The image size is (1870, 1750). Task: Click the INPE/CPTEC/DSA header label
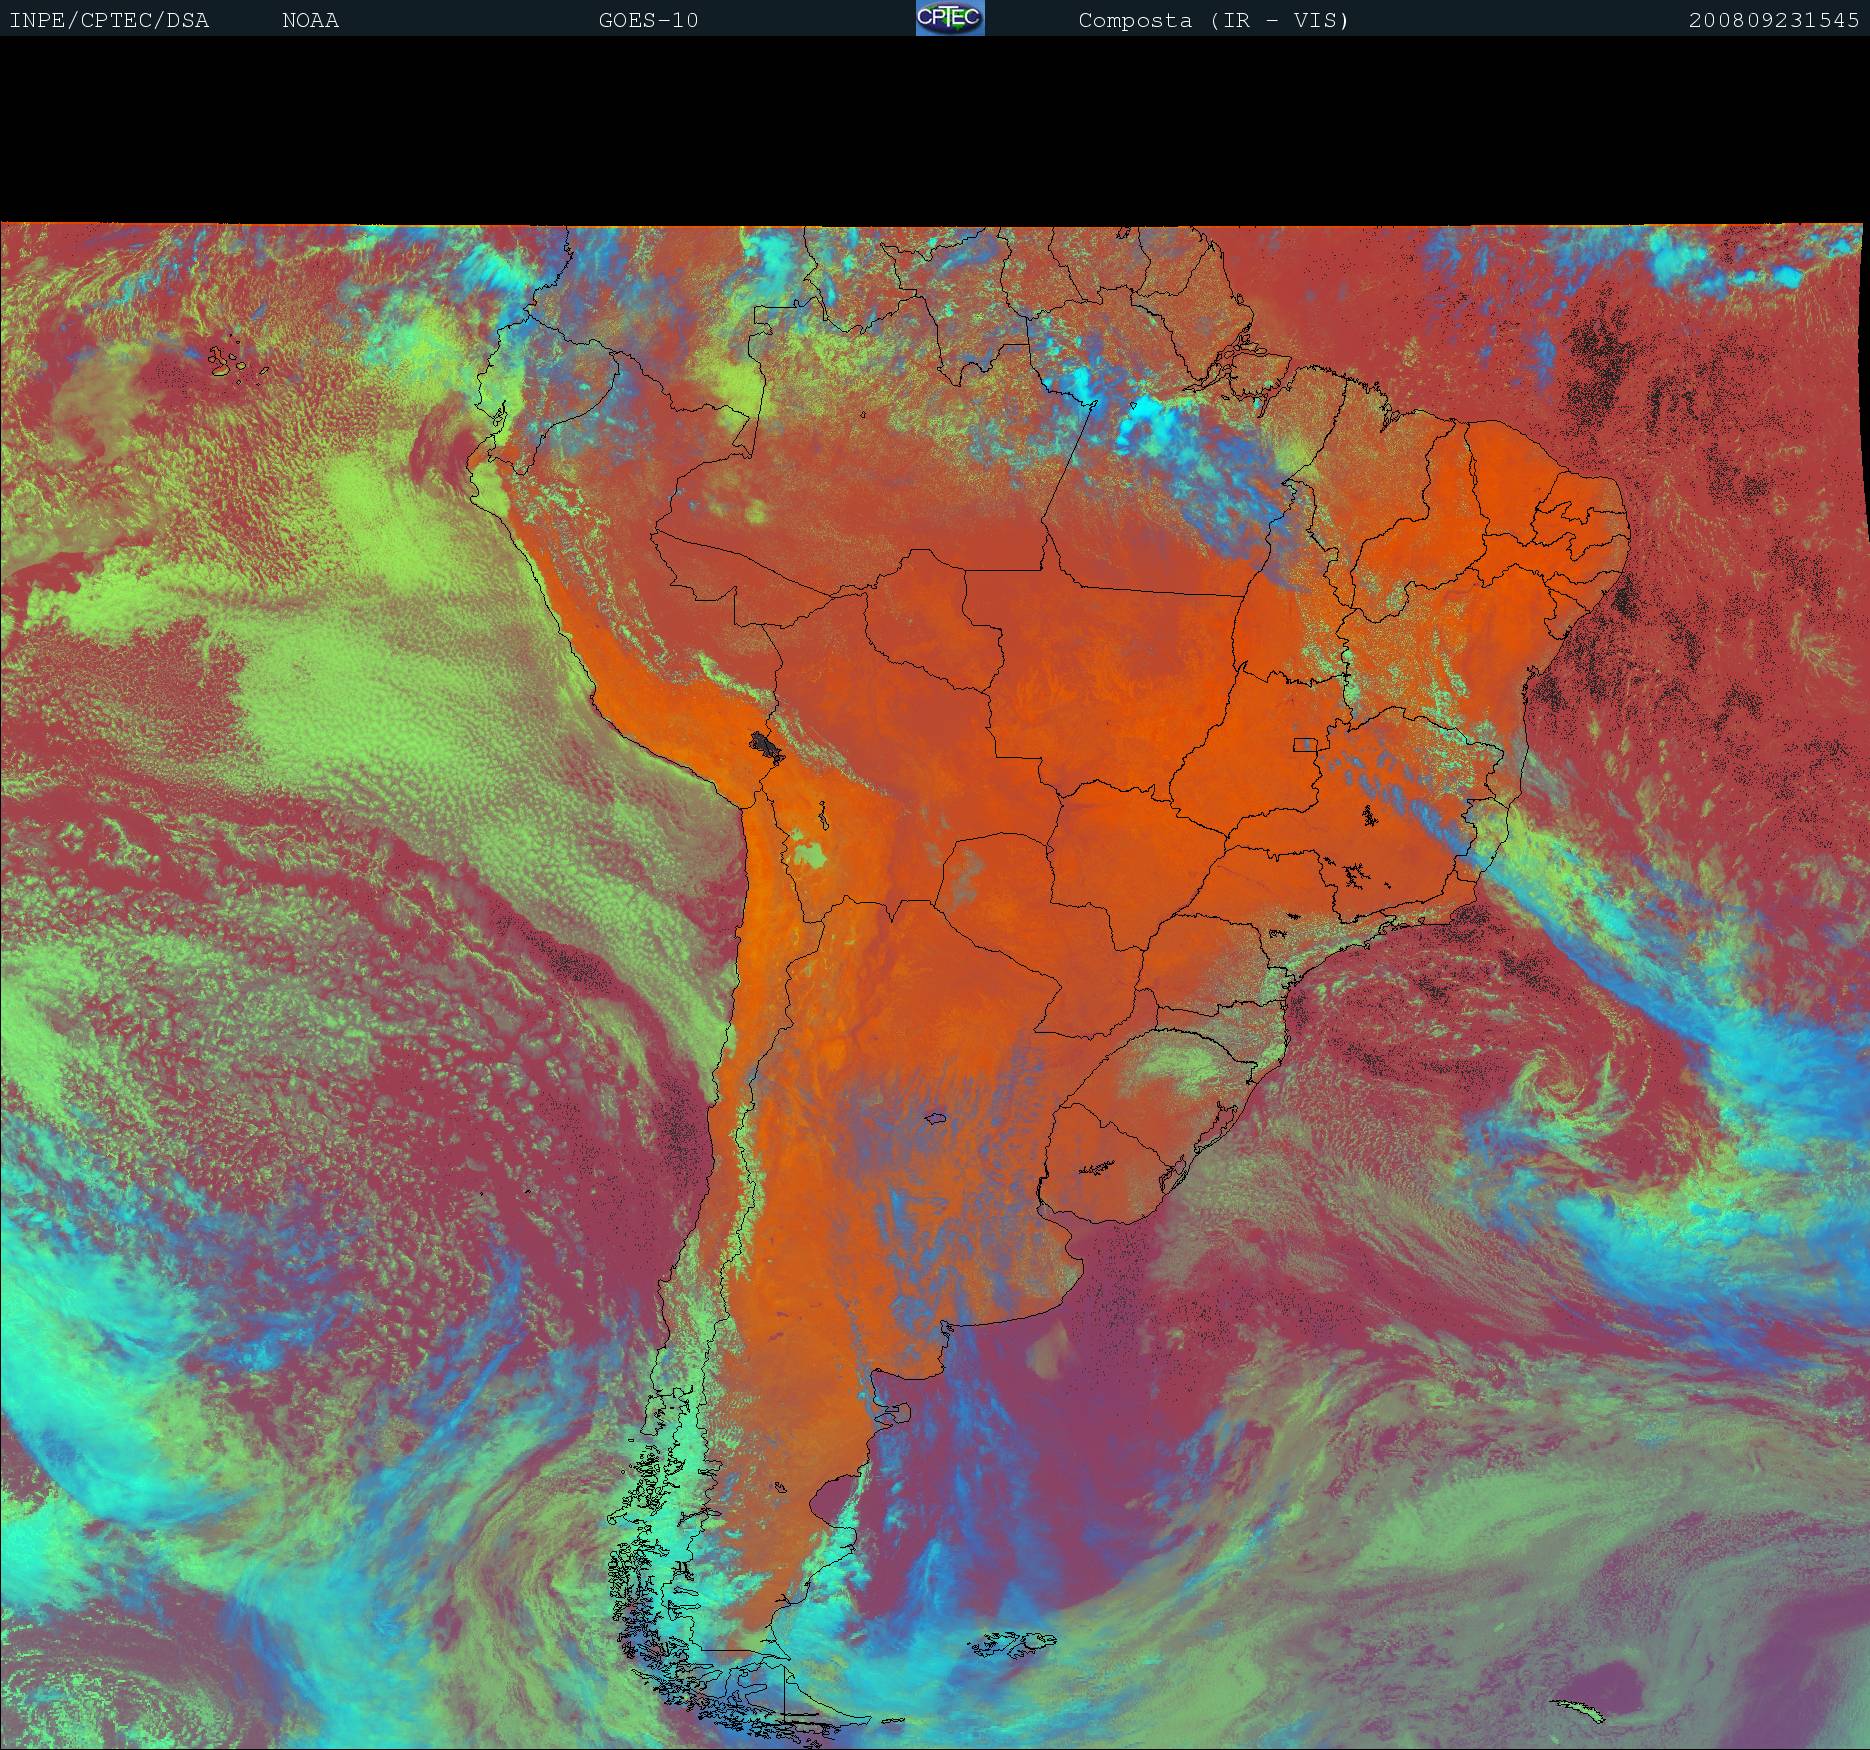tap(109, 21)
